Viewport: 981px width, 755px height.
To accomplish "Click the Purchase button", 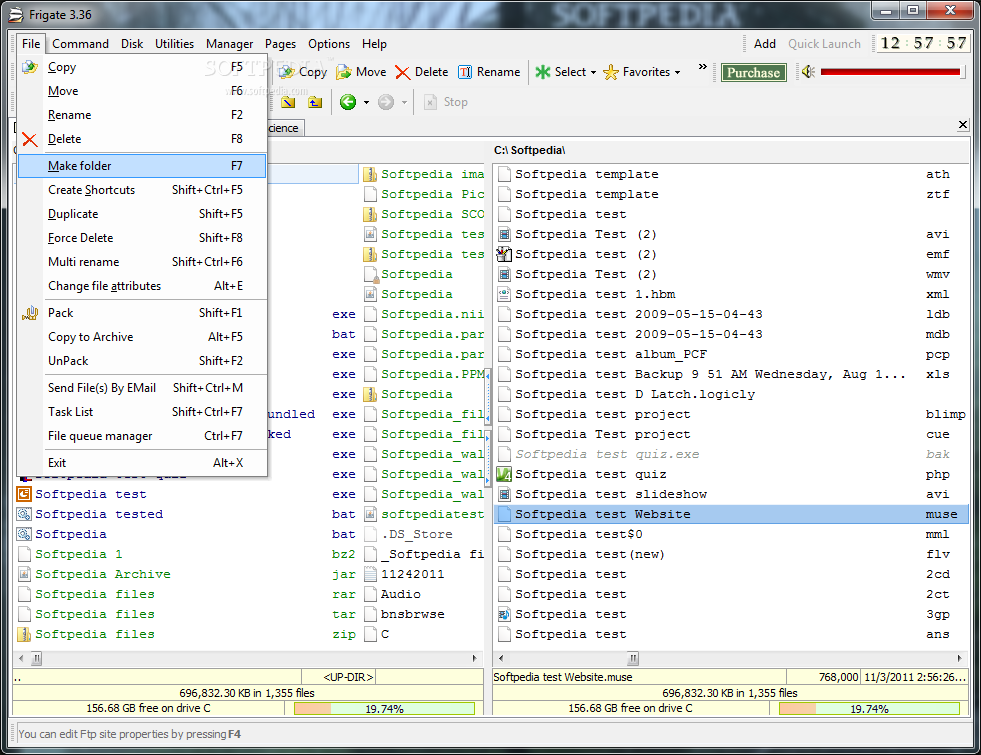I will 753,73.
